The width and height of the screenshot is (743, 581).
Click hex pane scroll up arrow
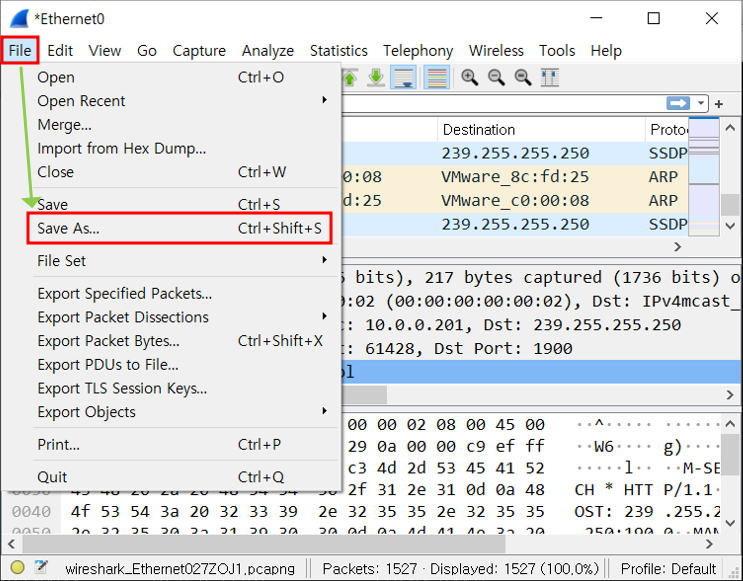coord(730,423)
